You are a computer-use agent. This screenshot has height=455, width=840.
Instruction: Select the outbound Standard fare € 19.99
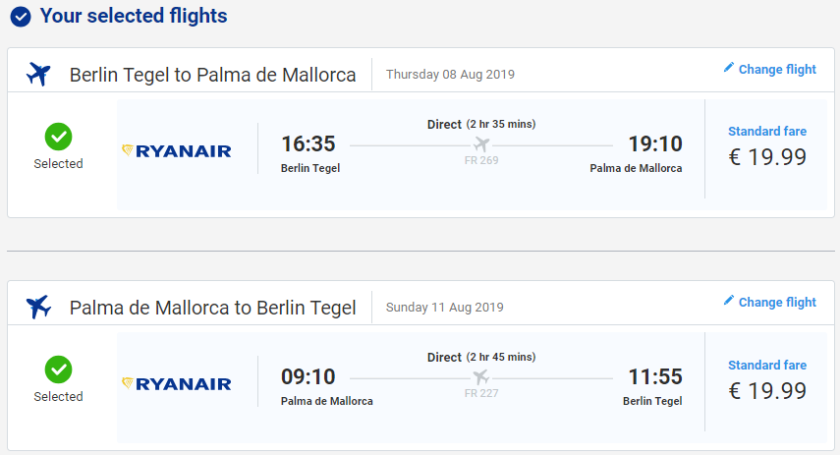tap(767, 147)
